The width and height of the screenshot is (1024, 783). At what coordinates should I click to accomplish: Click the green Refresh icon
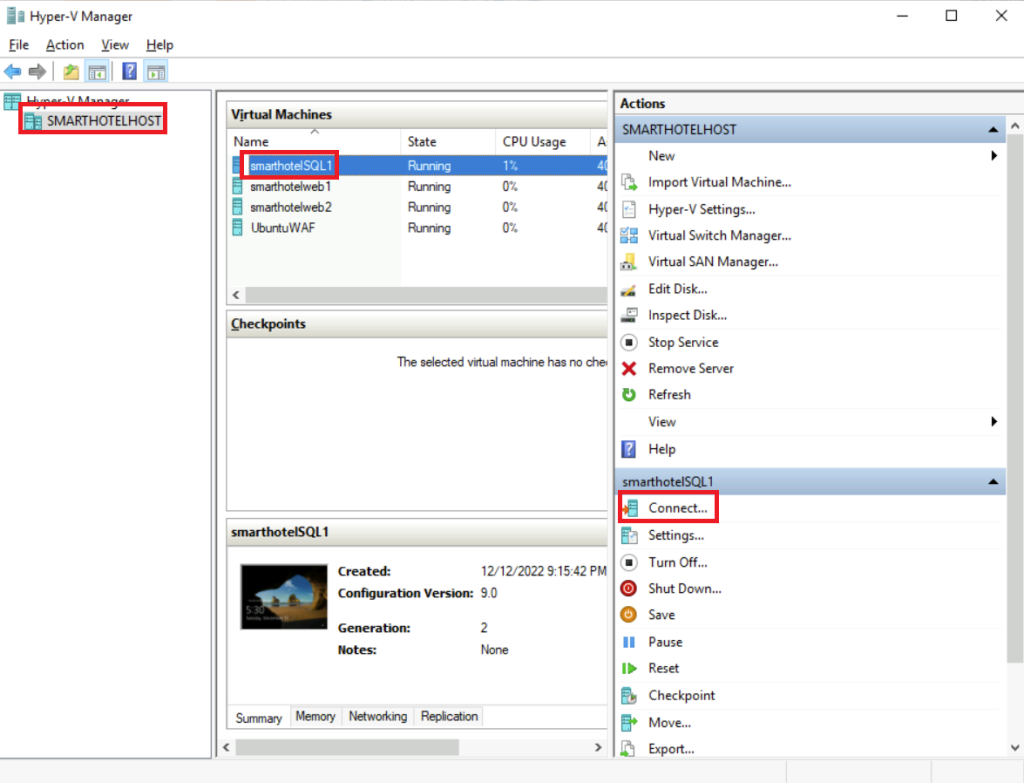click(x=629, y=395)
